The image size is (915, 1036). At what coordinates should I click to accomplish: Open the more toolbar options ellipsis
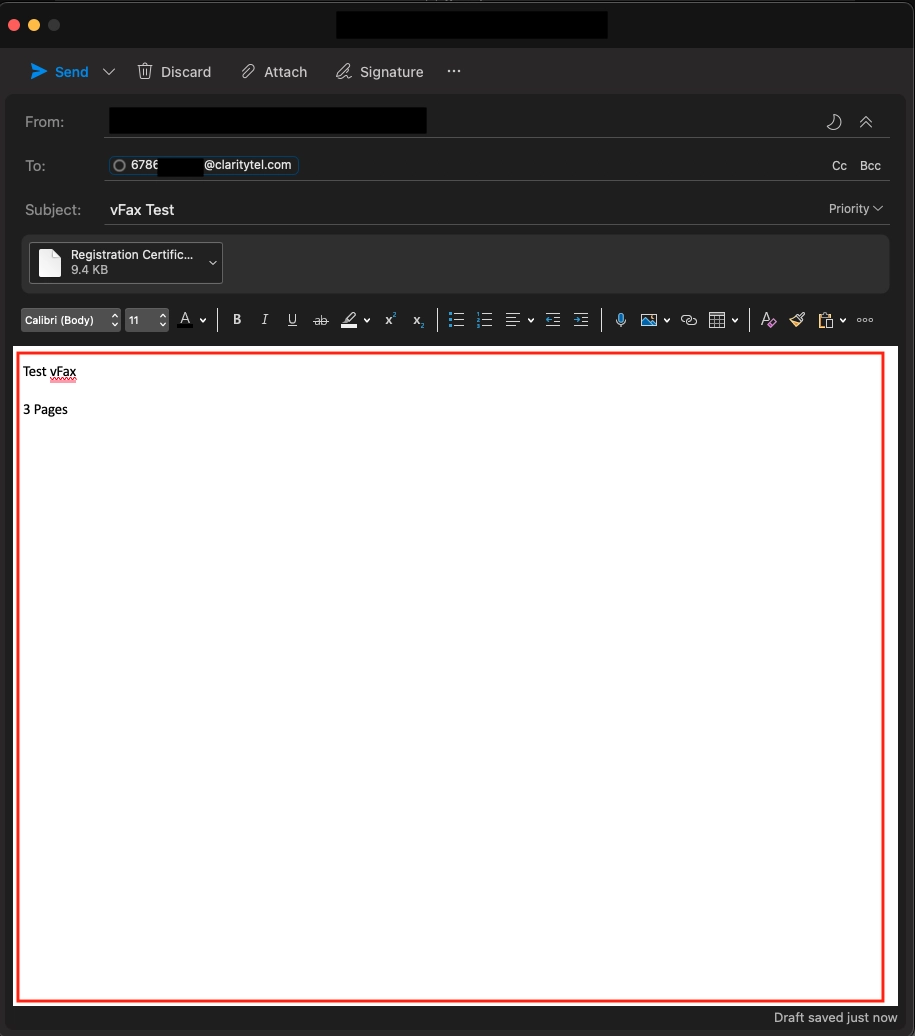[x=454, y=71]
